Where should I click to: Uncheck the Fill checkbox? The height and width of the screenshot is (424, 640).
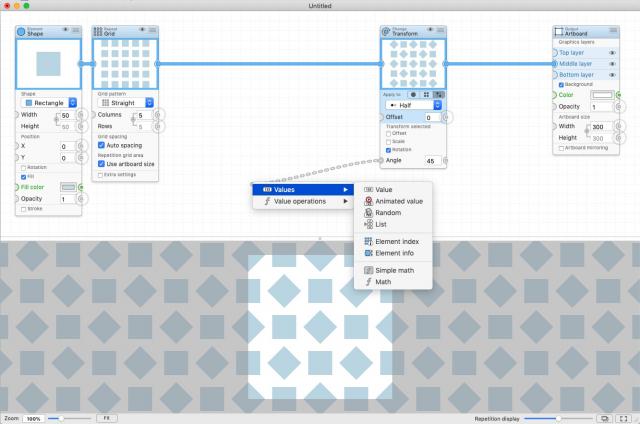23,177
